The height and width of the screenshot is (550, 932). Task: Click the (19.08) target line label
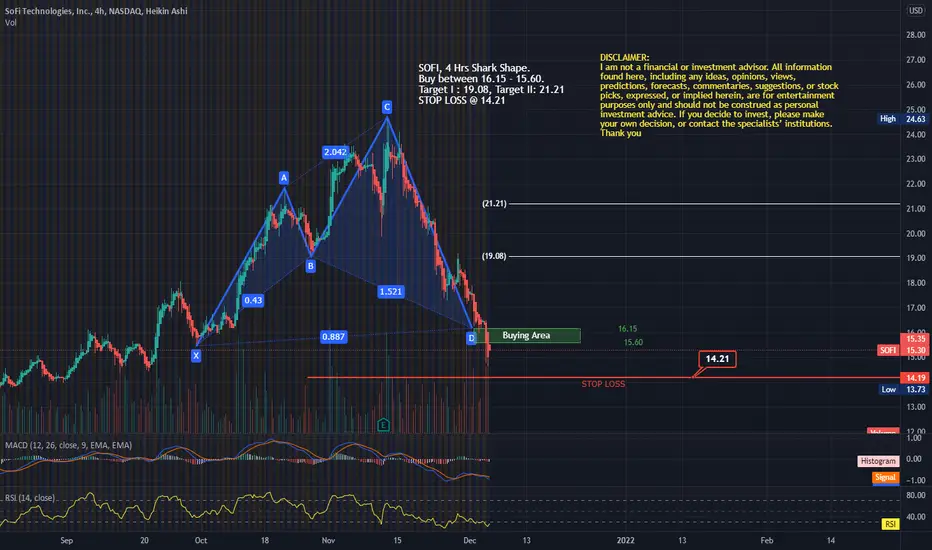[x=495, y=256]
